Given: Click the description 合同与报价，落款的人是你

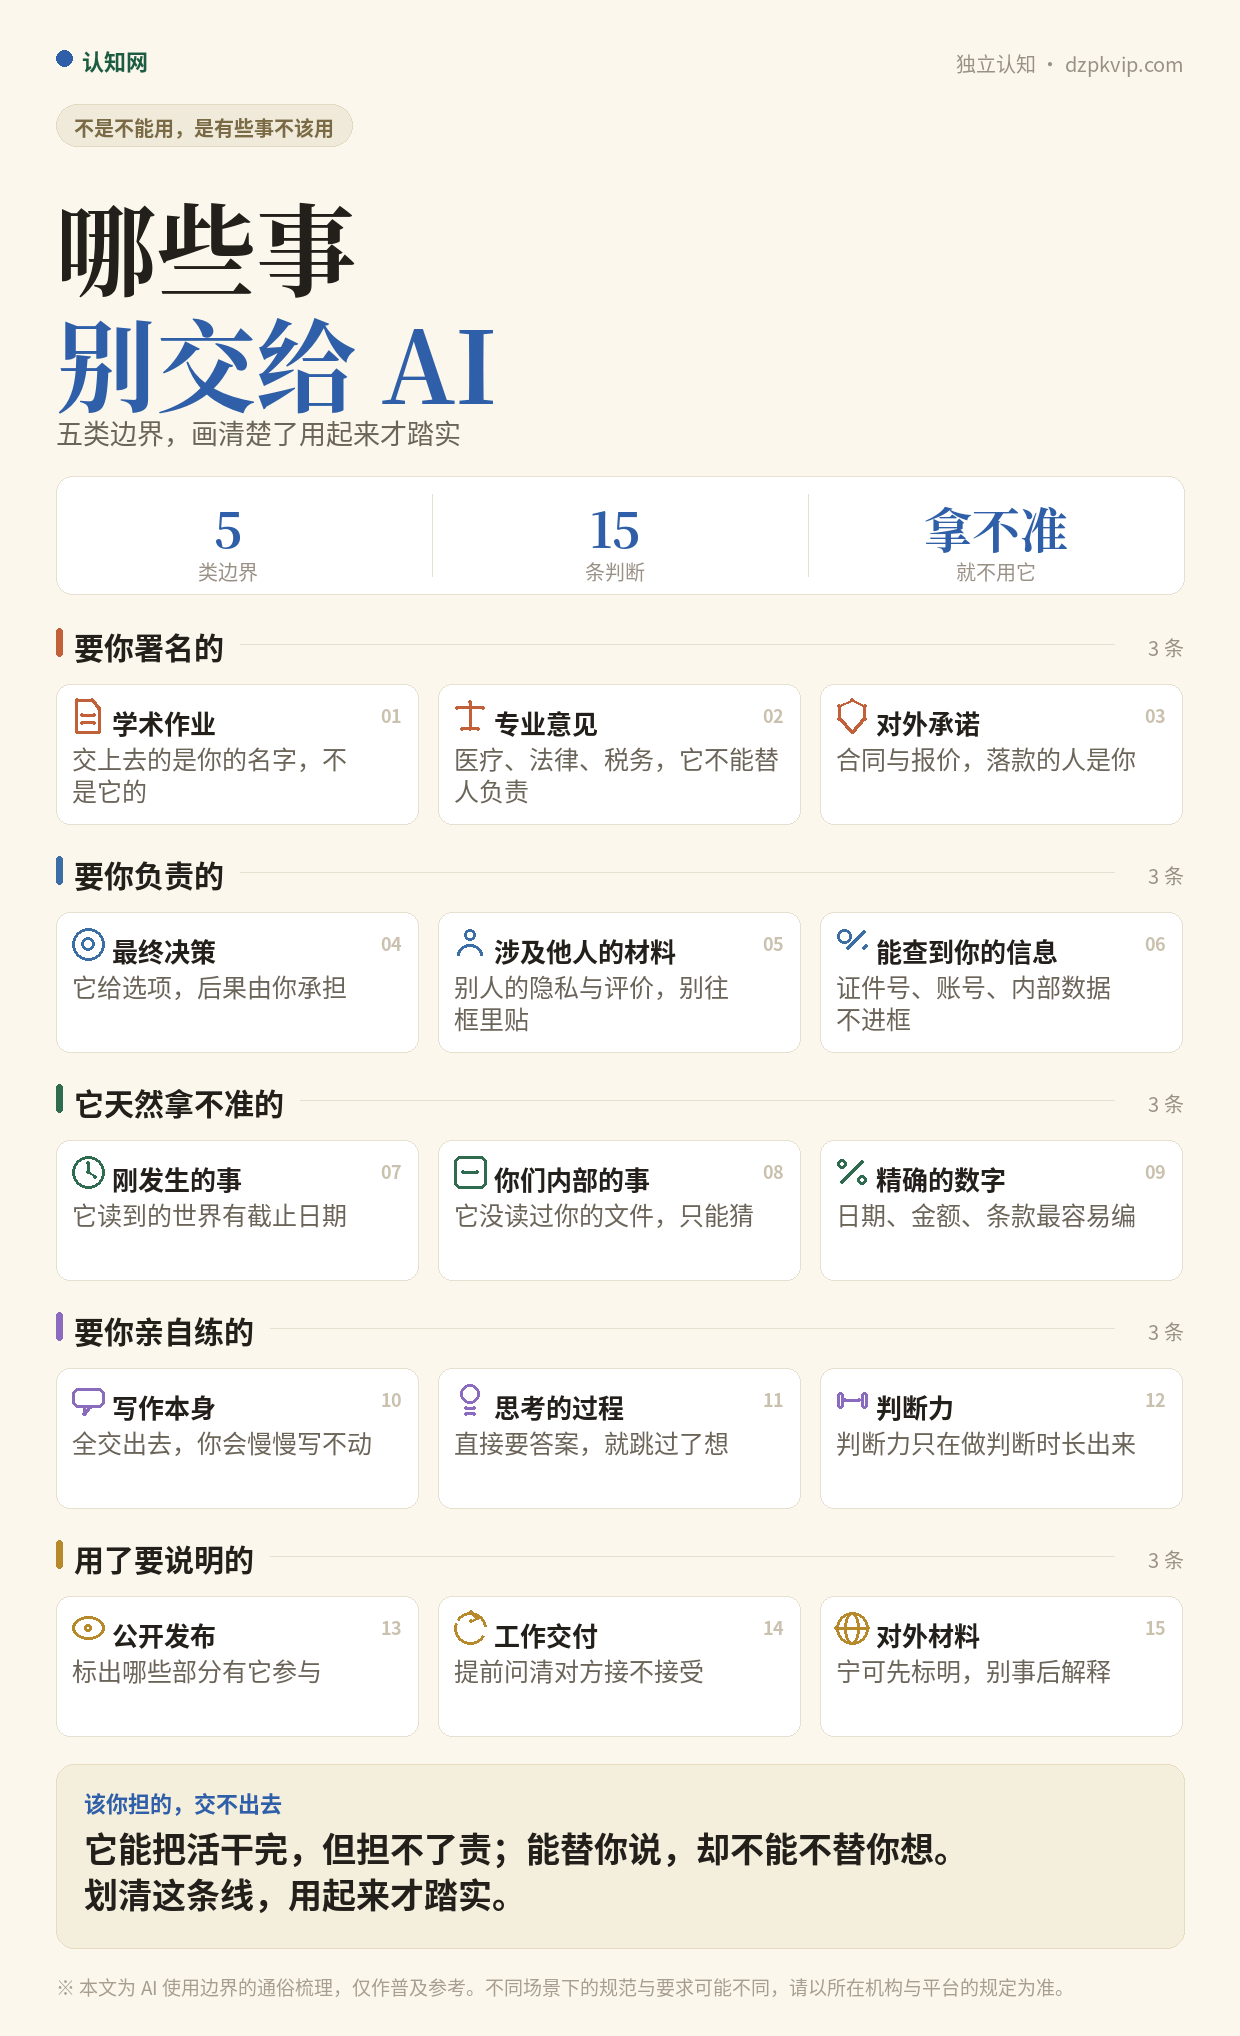Looking at the screenshot, I should point(986,760).
